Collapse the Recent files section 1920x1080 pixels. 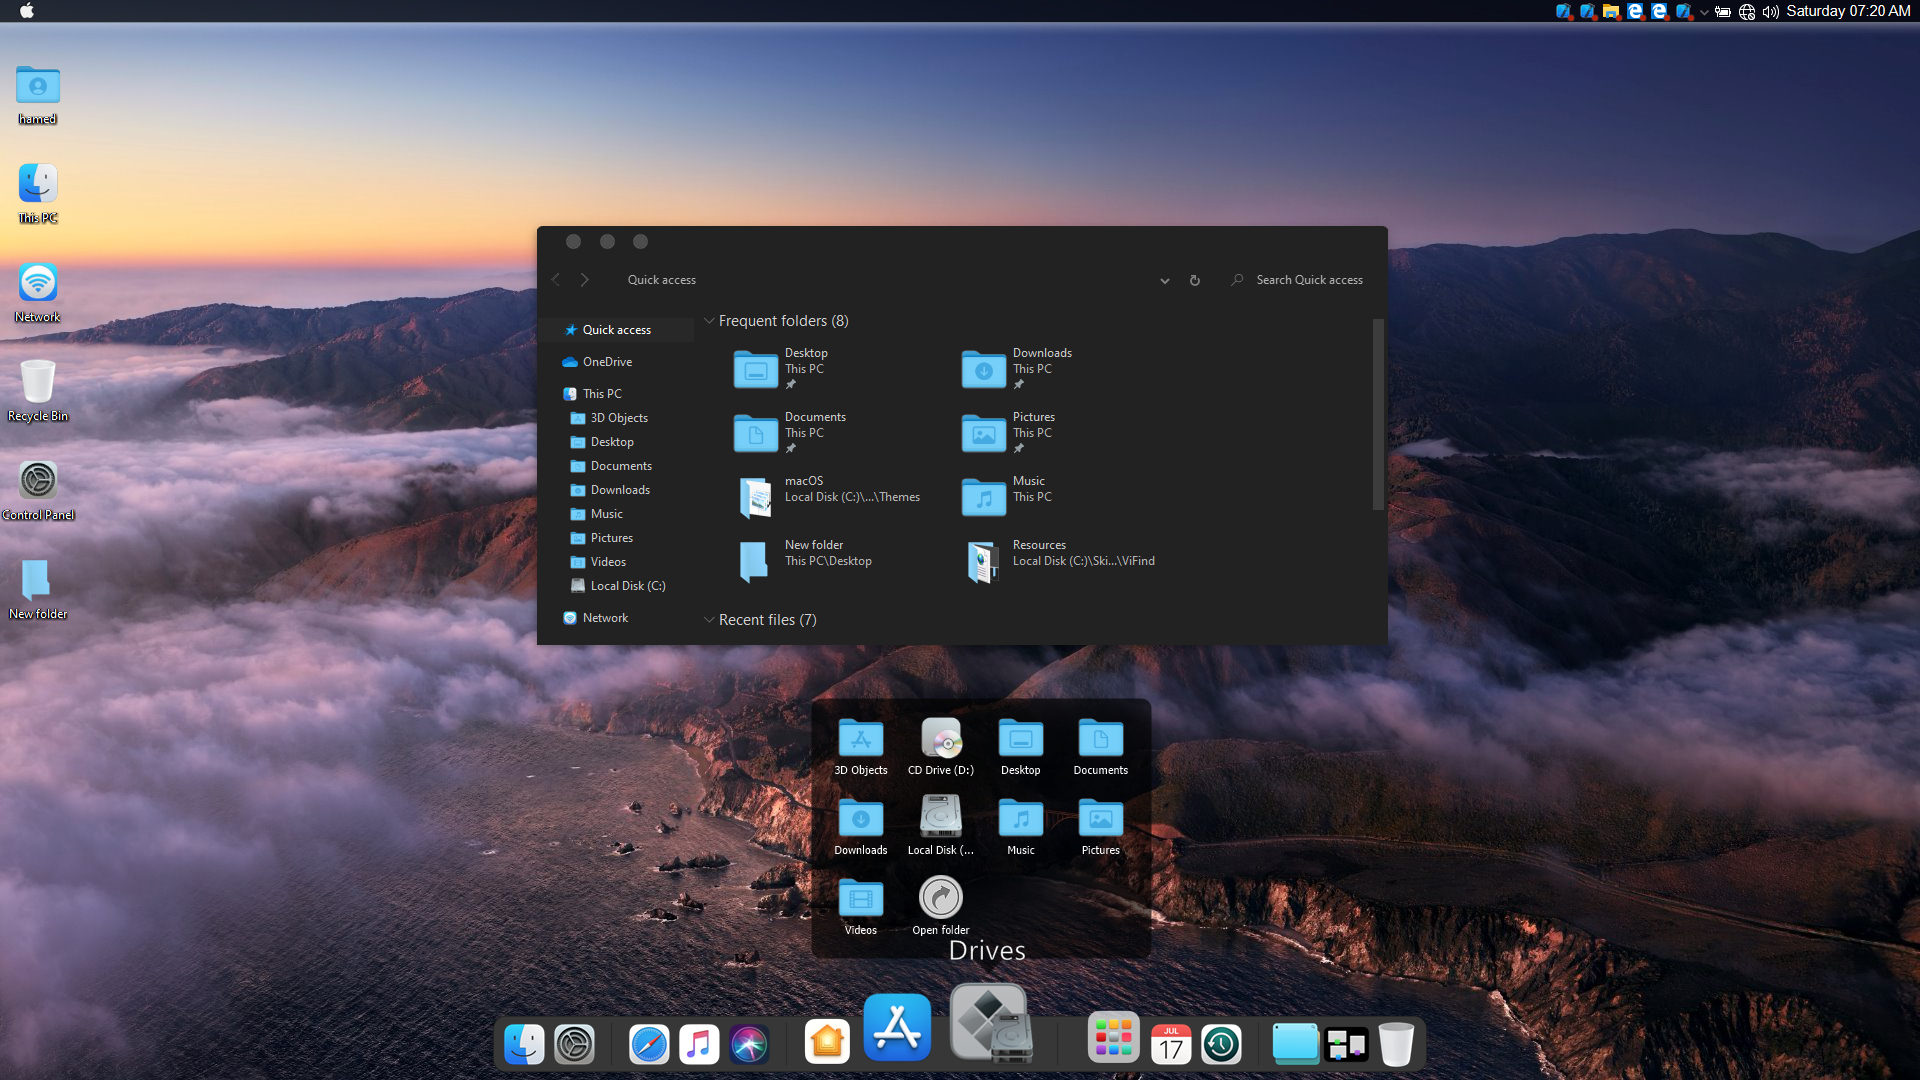709,620
